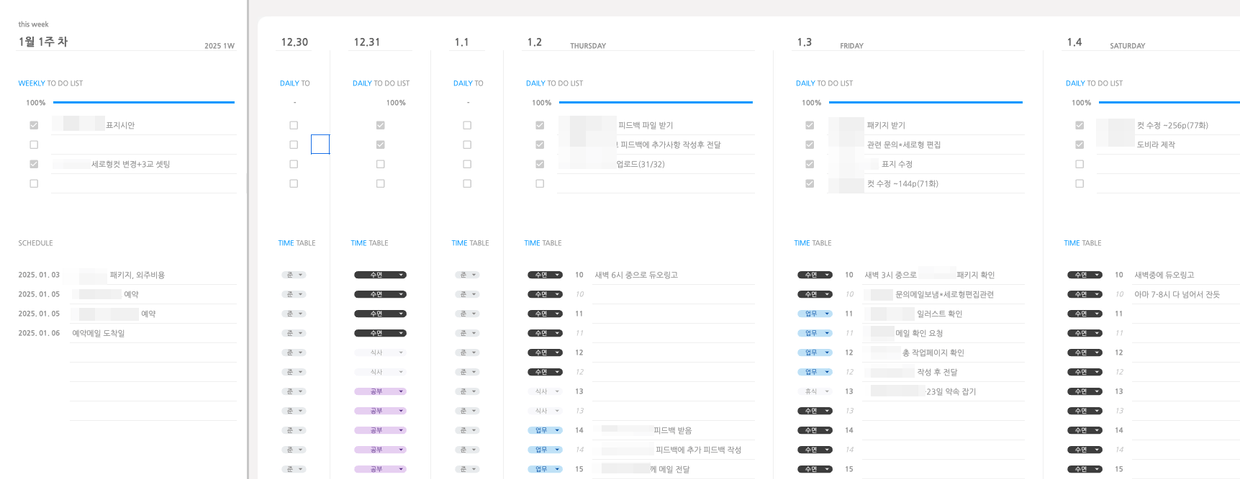1240x479 pixels.
Task: Open the 수면 dropdown beside 아마 7-8시 다 넘어서 잔듯
Action: (x=1085, y=295)
